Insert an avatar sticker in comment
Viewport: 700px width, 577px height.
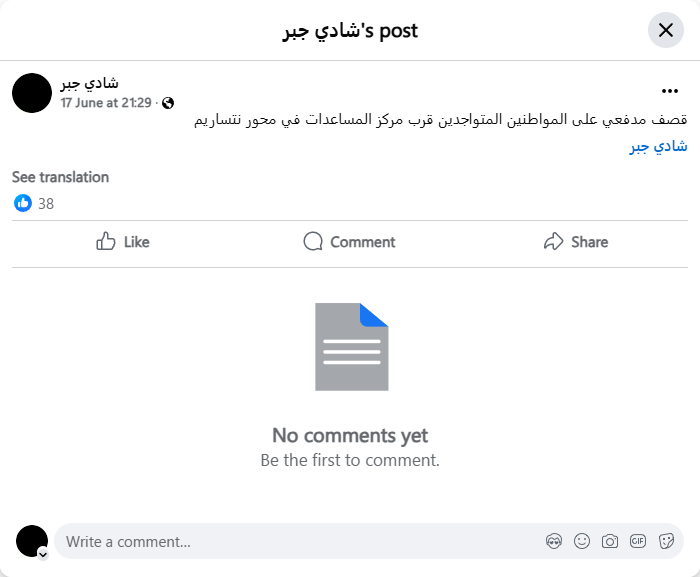(554, 541)
